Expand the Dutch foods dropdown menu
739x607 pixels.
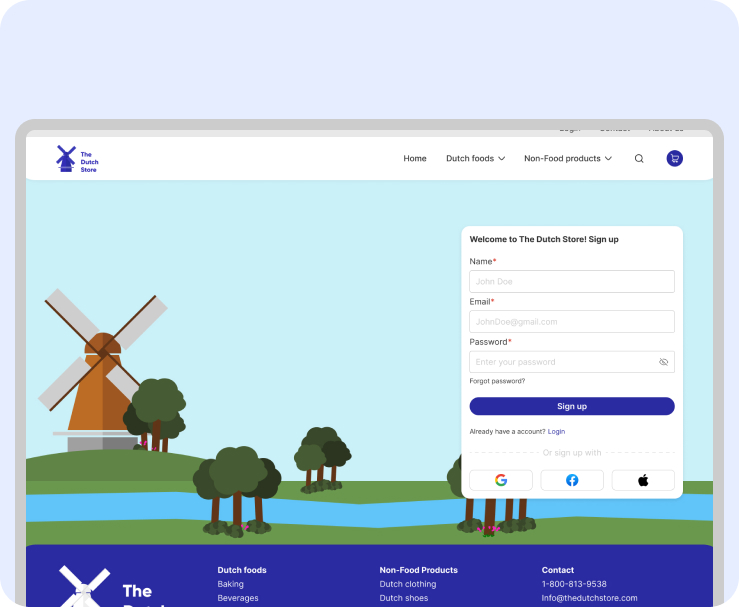(475, 159)
